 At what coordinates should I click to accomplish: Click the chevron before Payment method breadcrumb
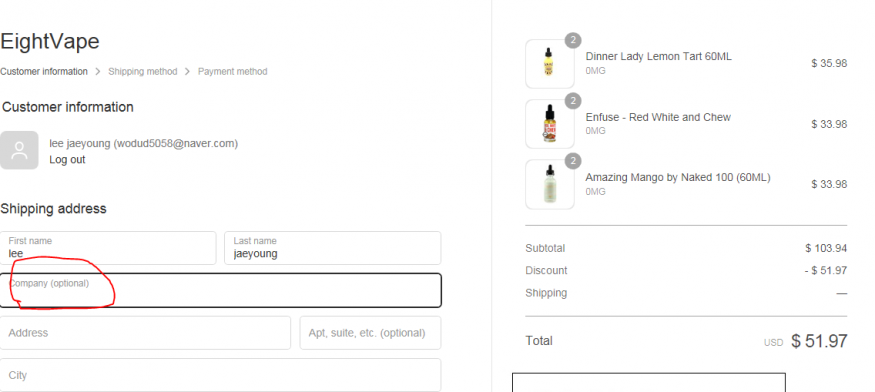188,71
